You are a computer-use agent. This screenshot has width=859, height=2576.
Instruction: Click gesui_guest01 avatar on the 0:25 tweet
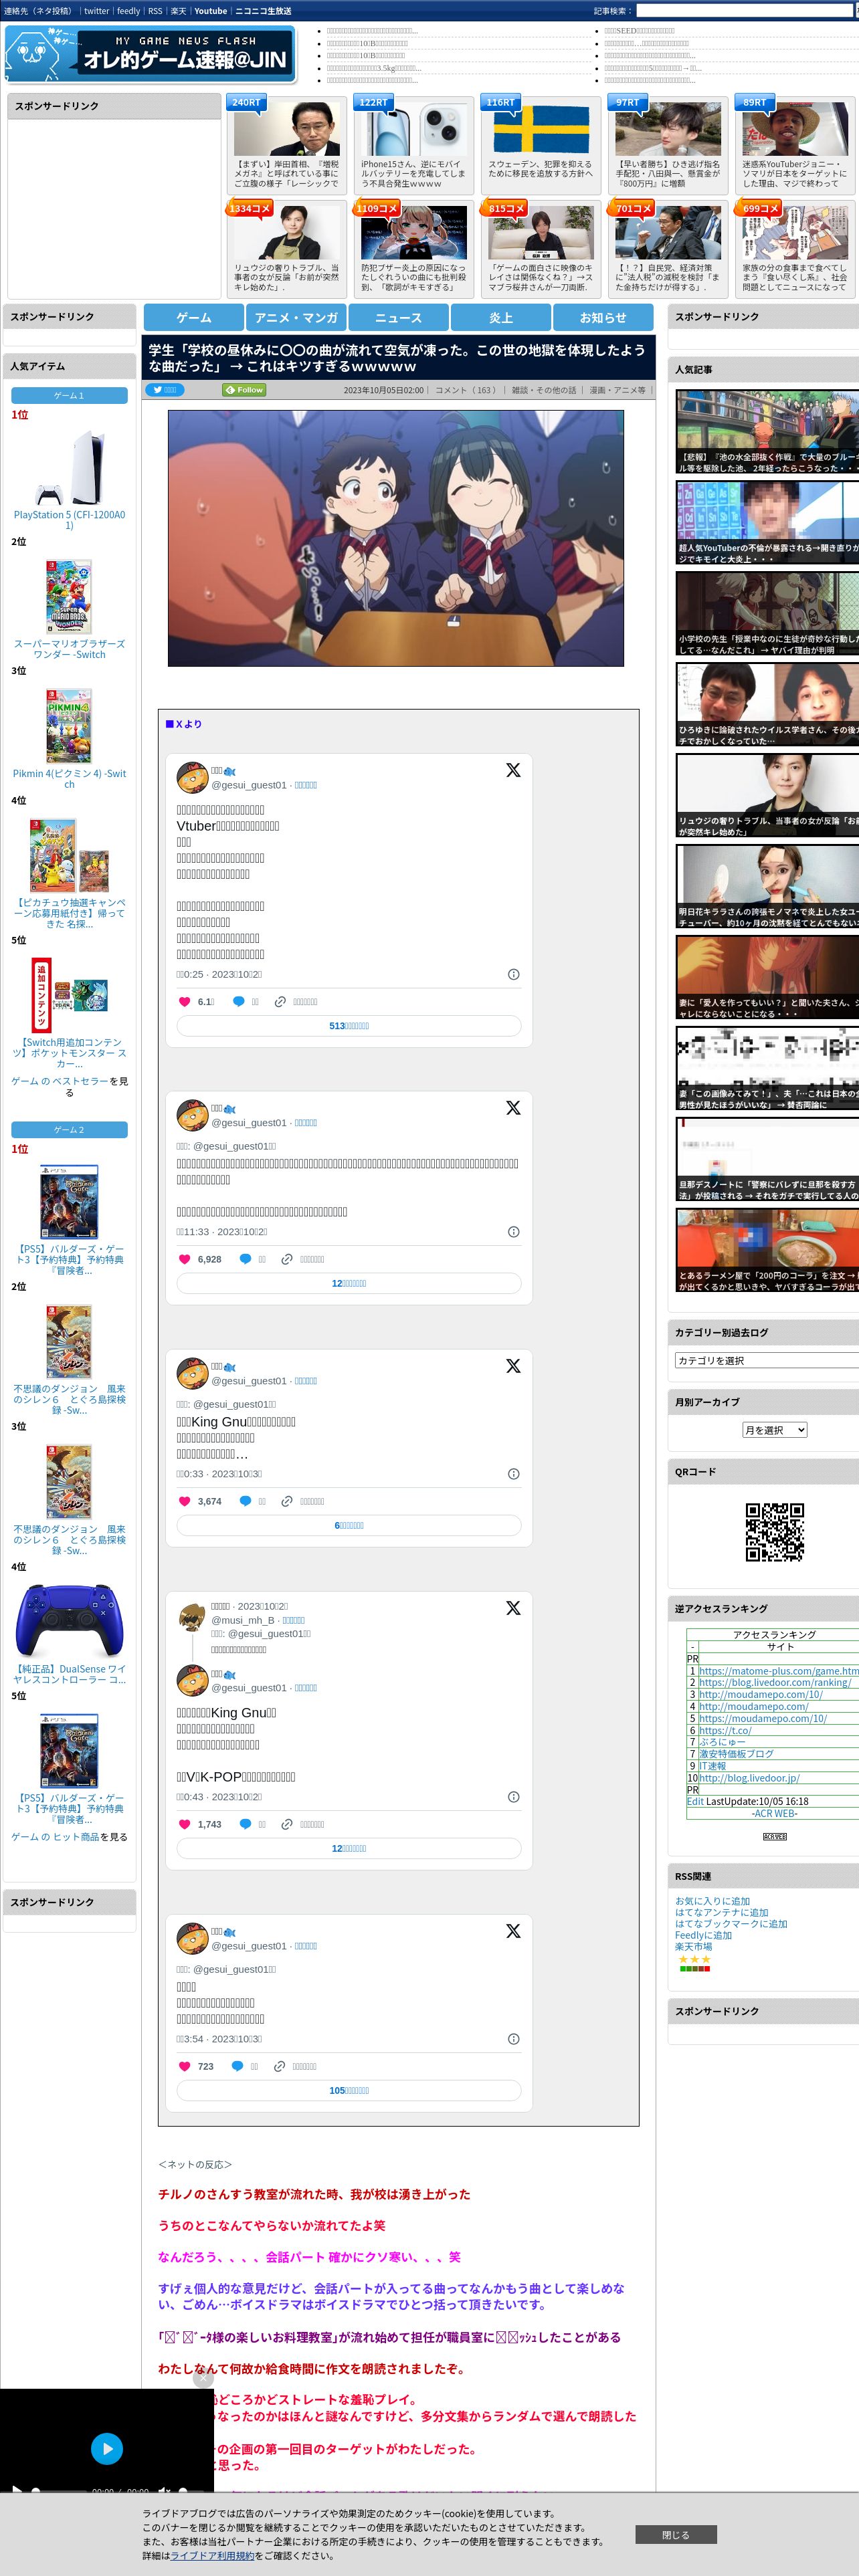pos(192,777)
